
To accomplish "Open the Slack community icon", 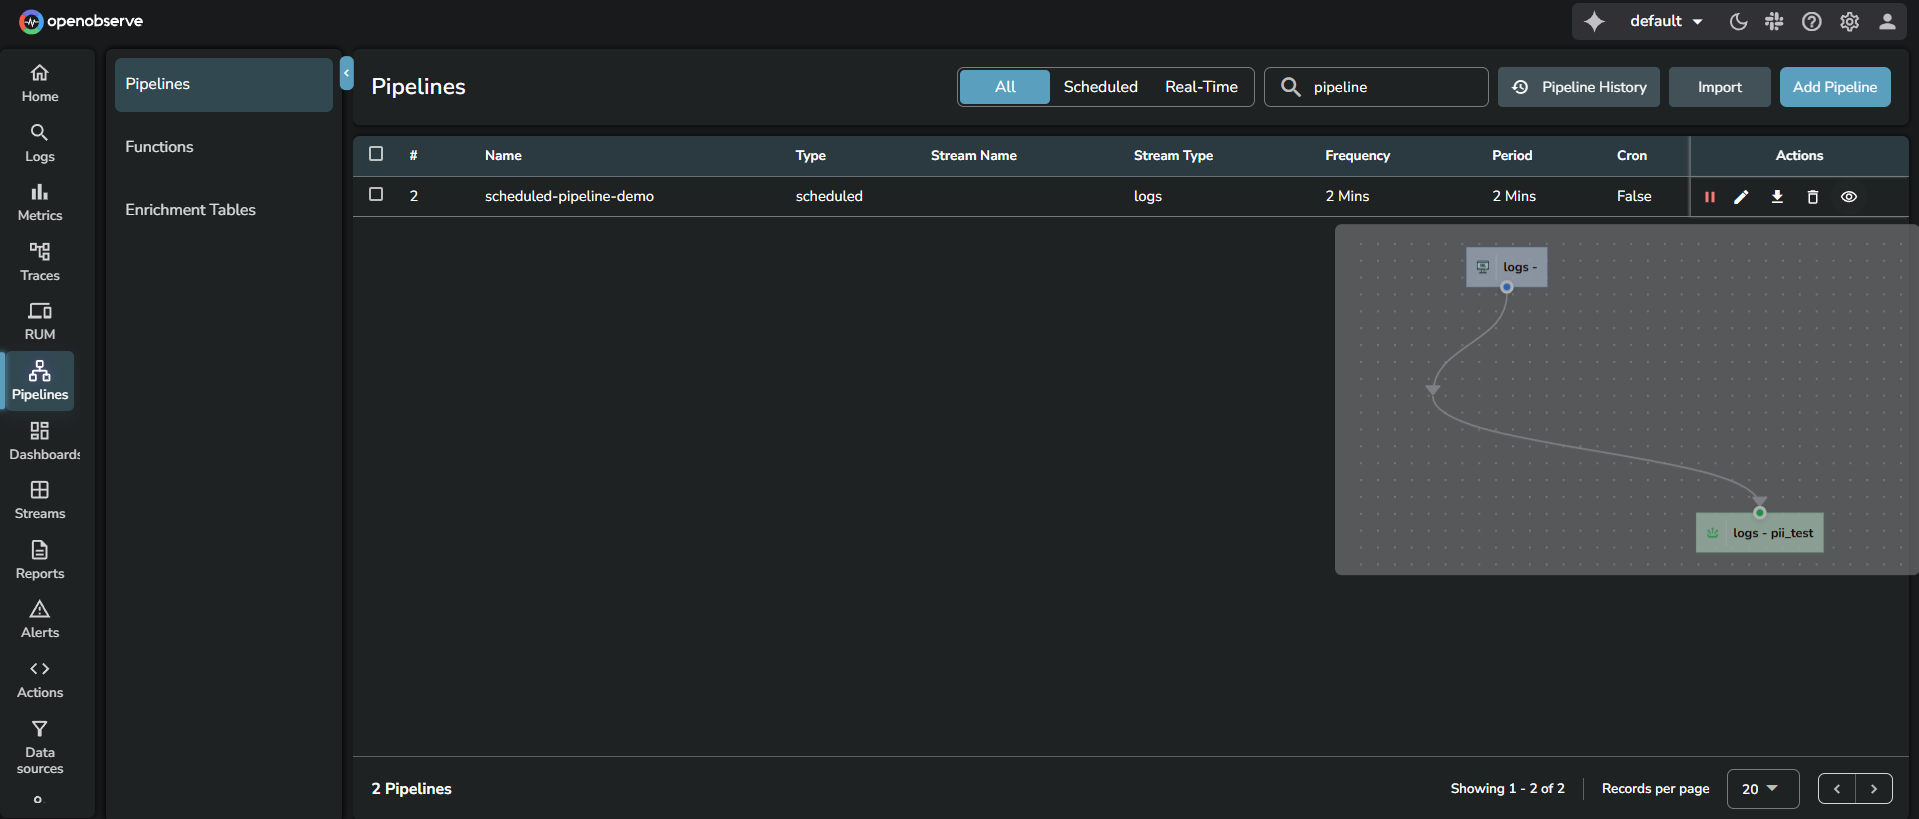I will click(x=1774, y=21).
